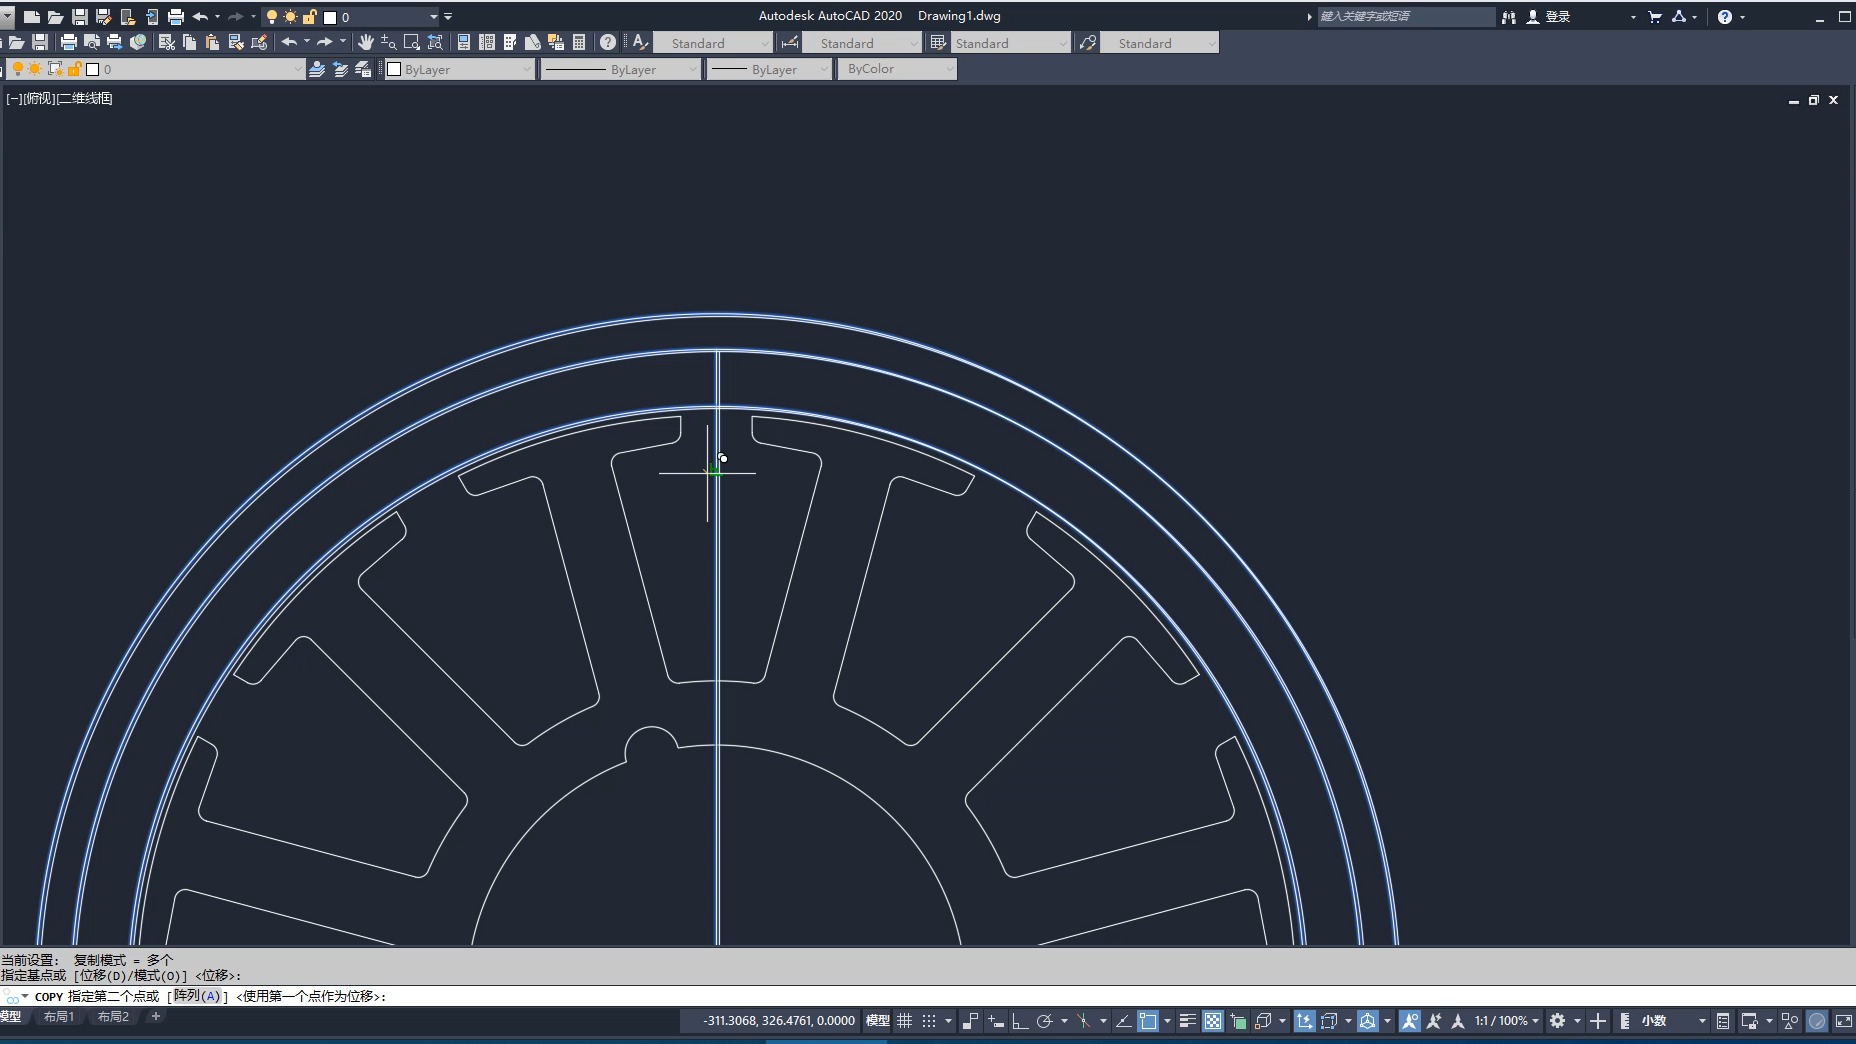
Task: Open the Text Style manager icon
Action: (x=641, y=42)
